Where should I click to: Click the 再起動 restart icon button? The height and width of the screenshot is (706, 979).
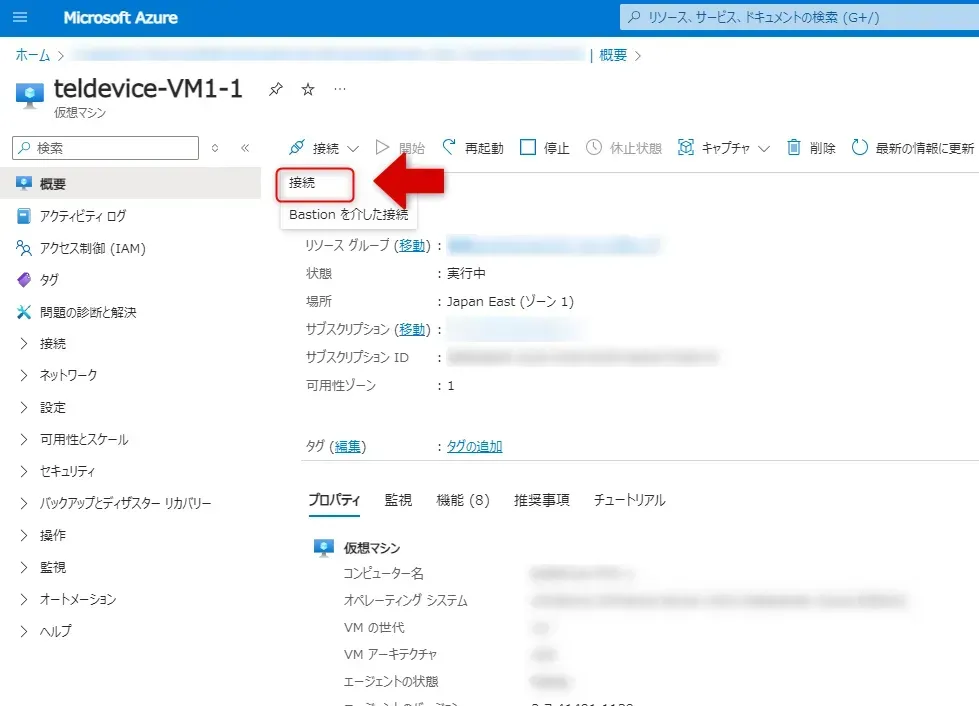(x=473, y=148)
